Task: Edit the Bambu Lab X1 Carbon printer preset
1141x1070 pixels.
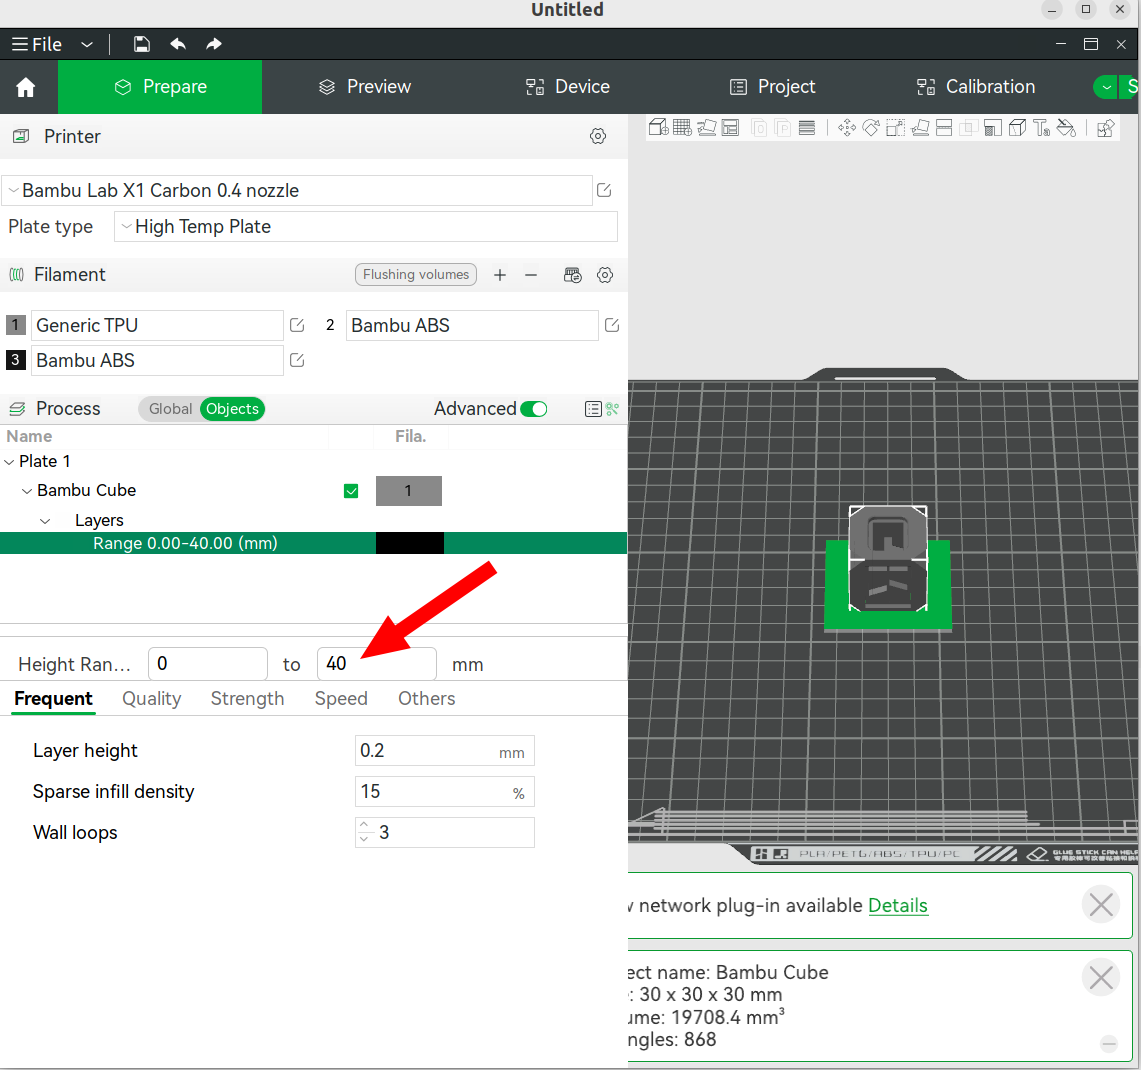Action: click(604, 190)
